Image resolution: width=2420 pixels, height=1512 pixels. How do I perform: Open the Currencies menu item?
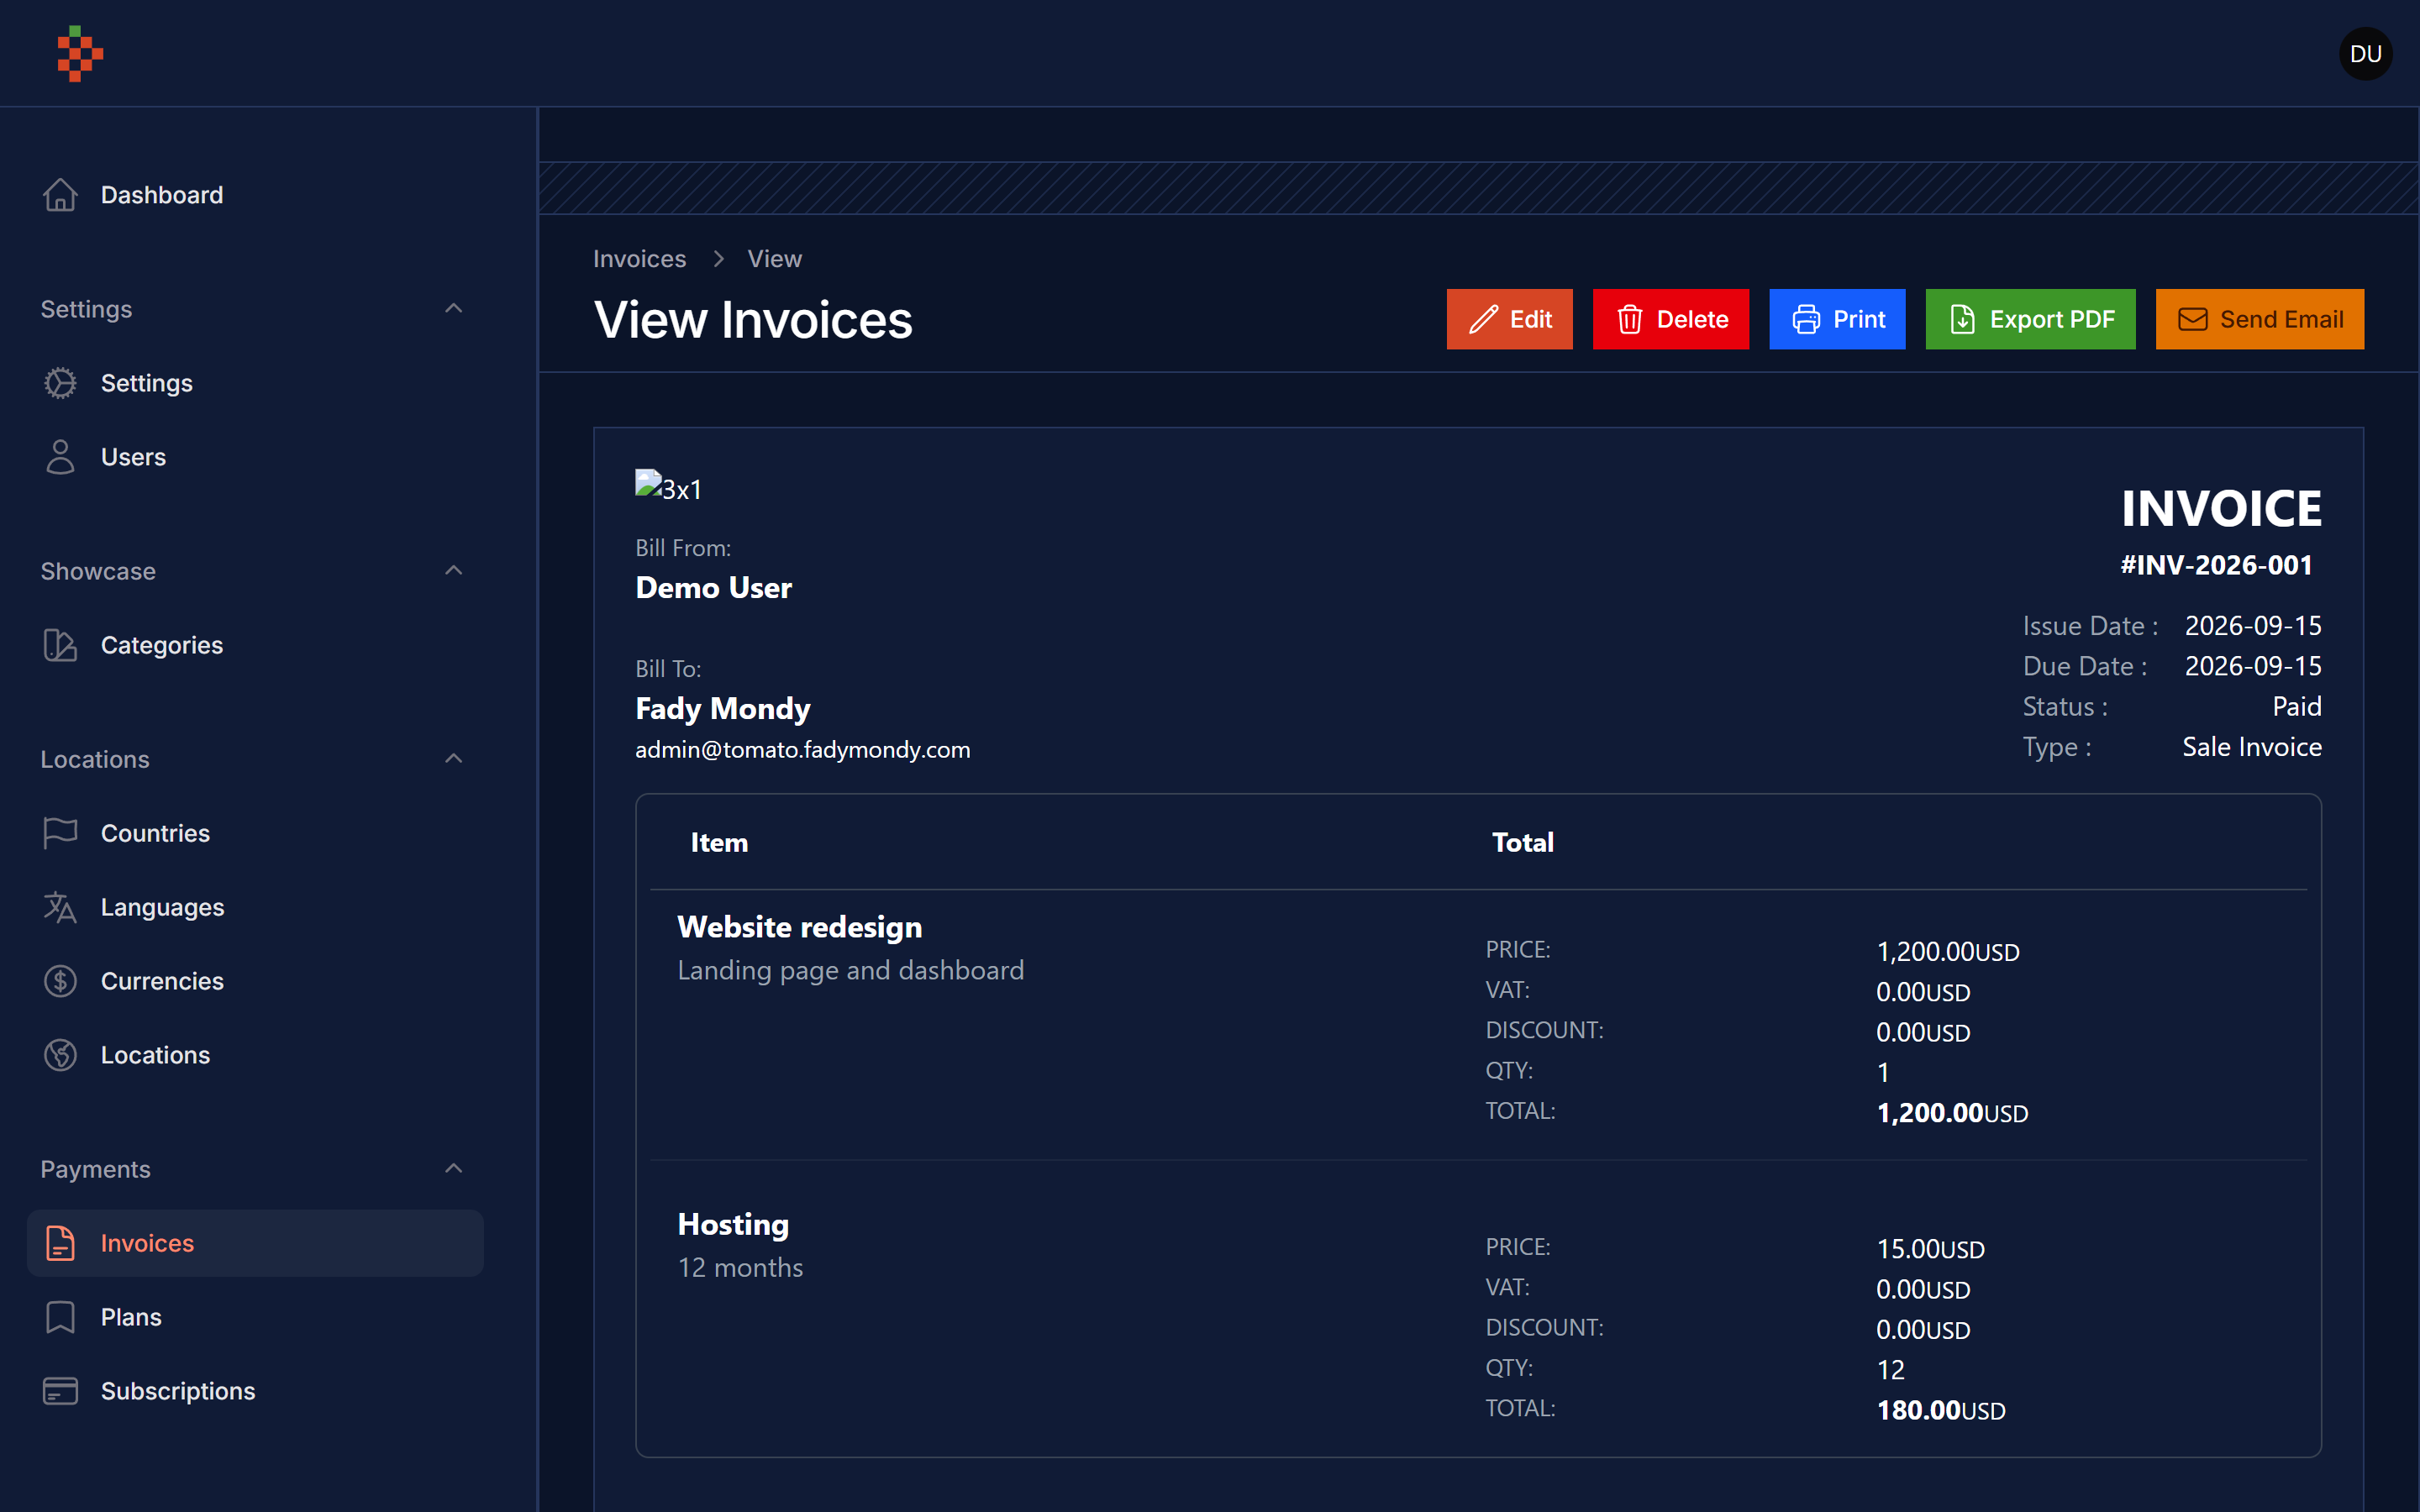pos(255,981)
